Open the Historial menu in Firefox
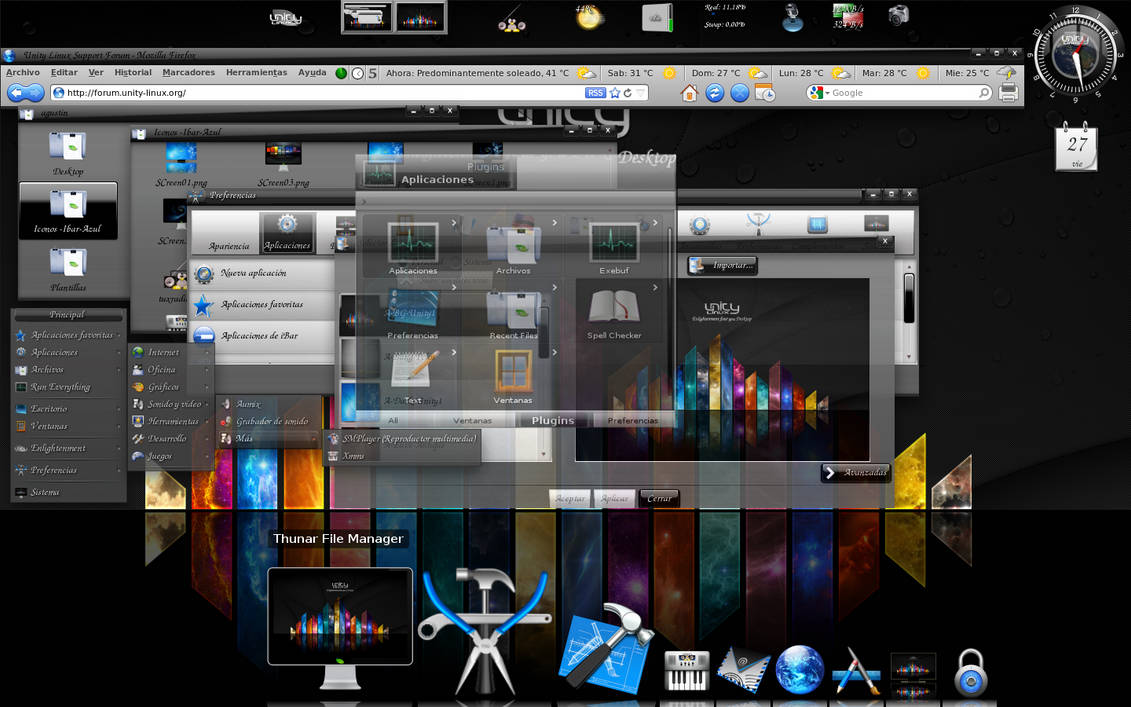 [x=133, y=72]
